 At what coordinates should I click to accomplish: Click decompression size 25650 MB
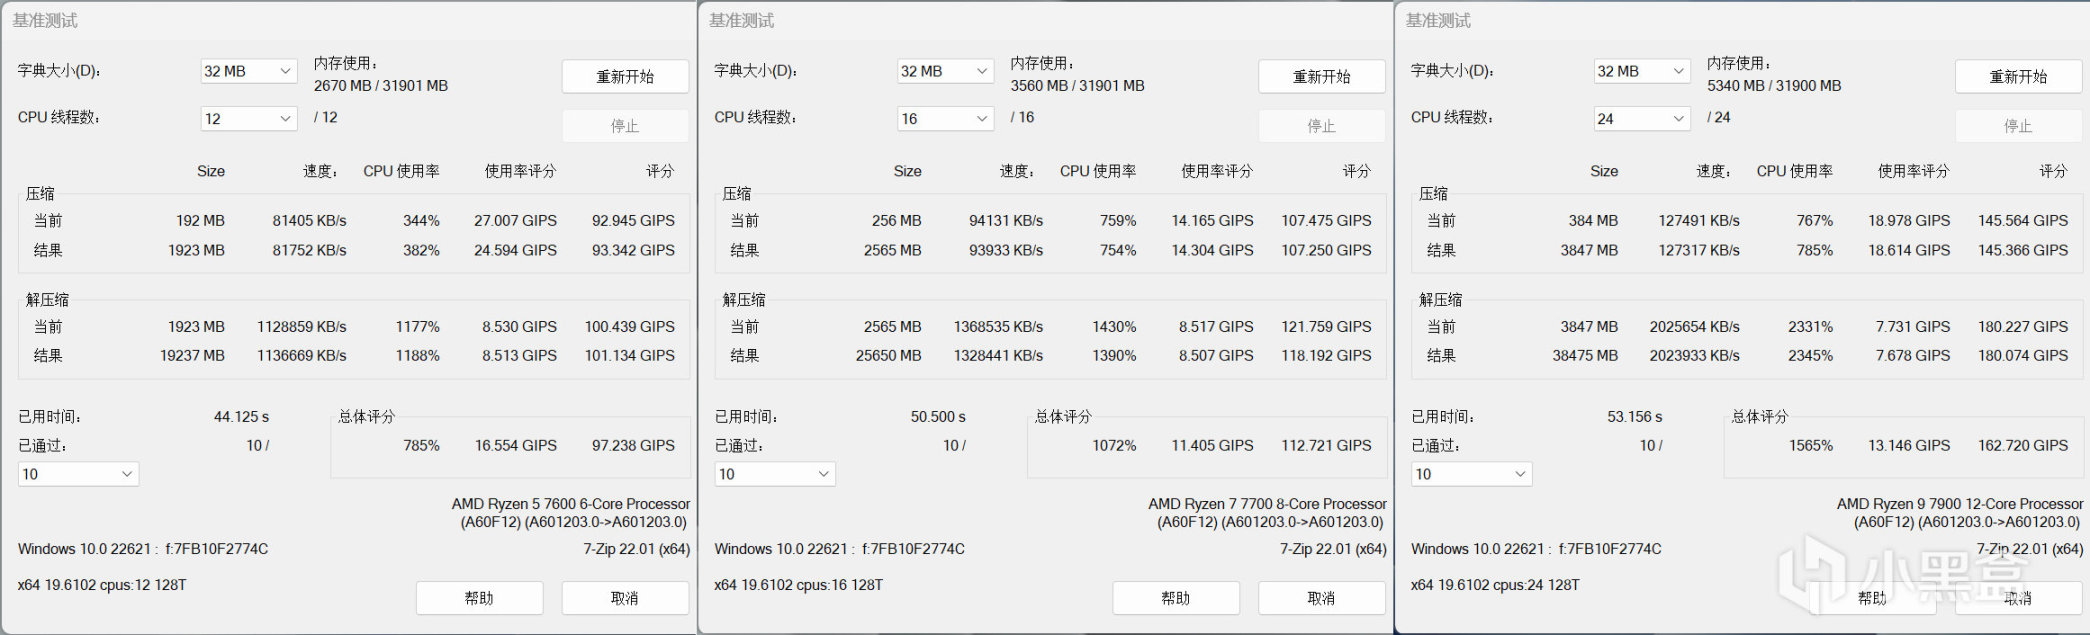888,355
